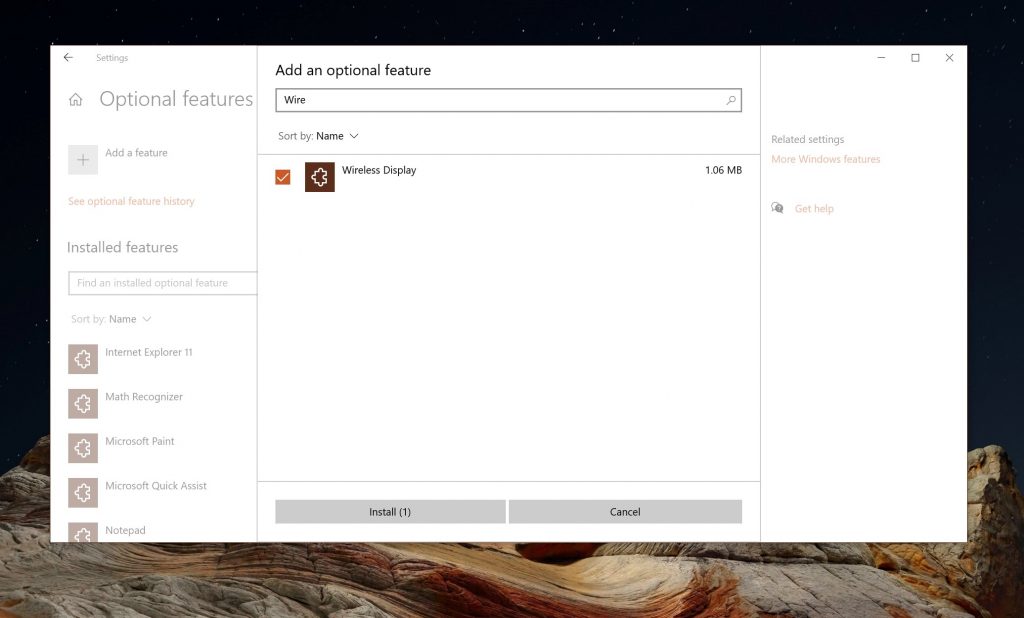This screenshot has width=1024, height=618.
Task: Select Microsoft Quick Assist list entry text
Action: 155,485
